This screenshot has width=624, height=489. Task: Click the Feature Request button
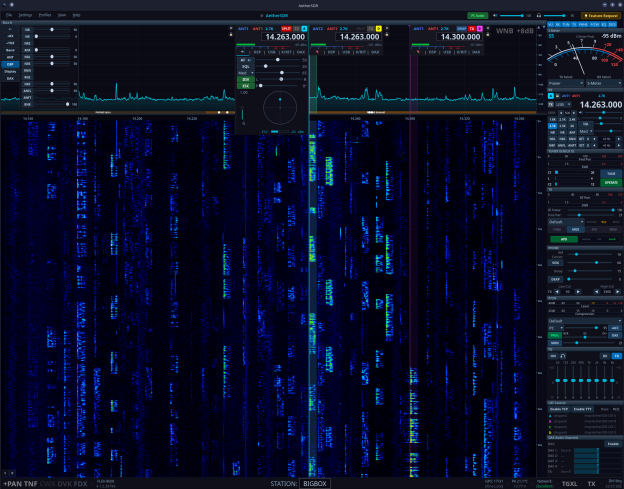pyautogui.click(x=601, y=16)
